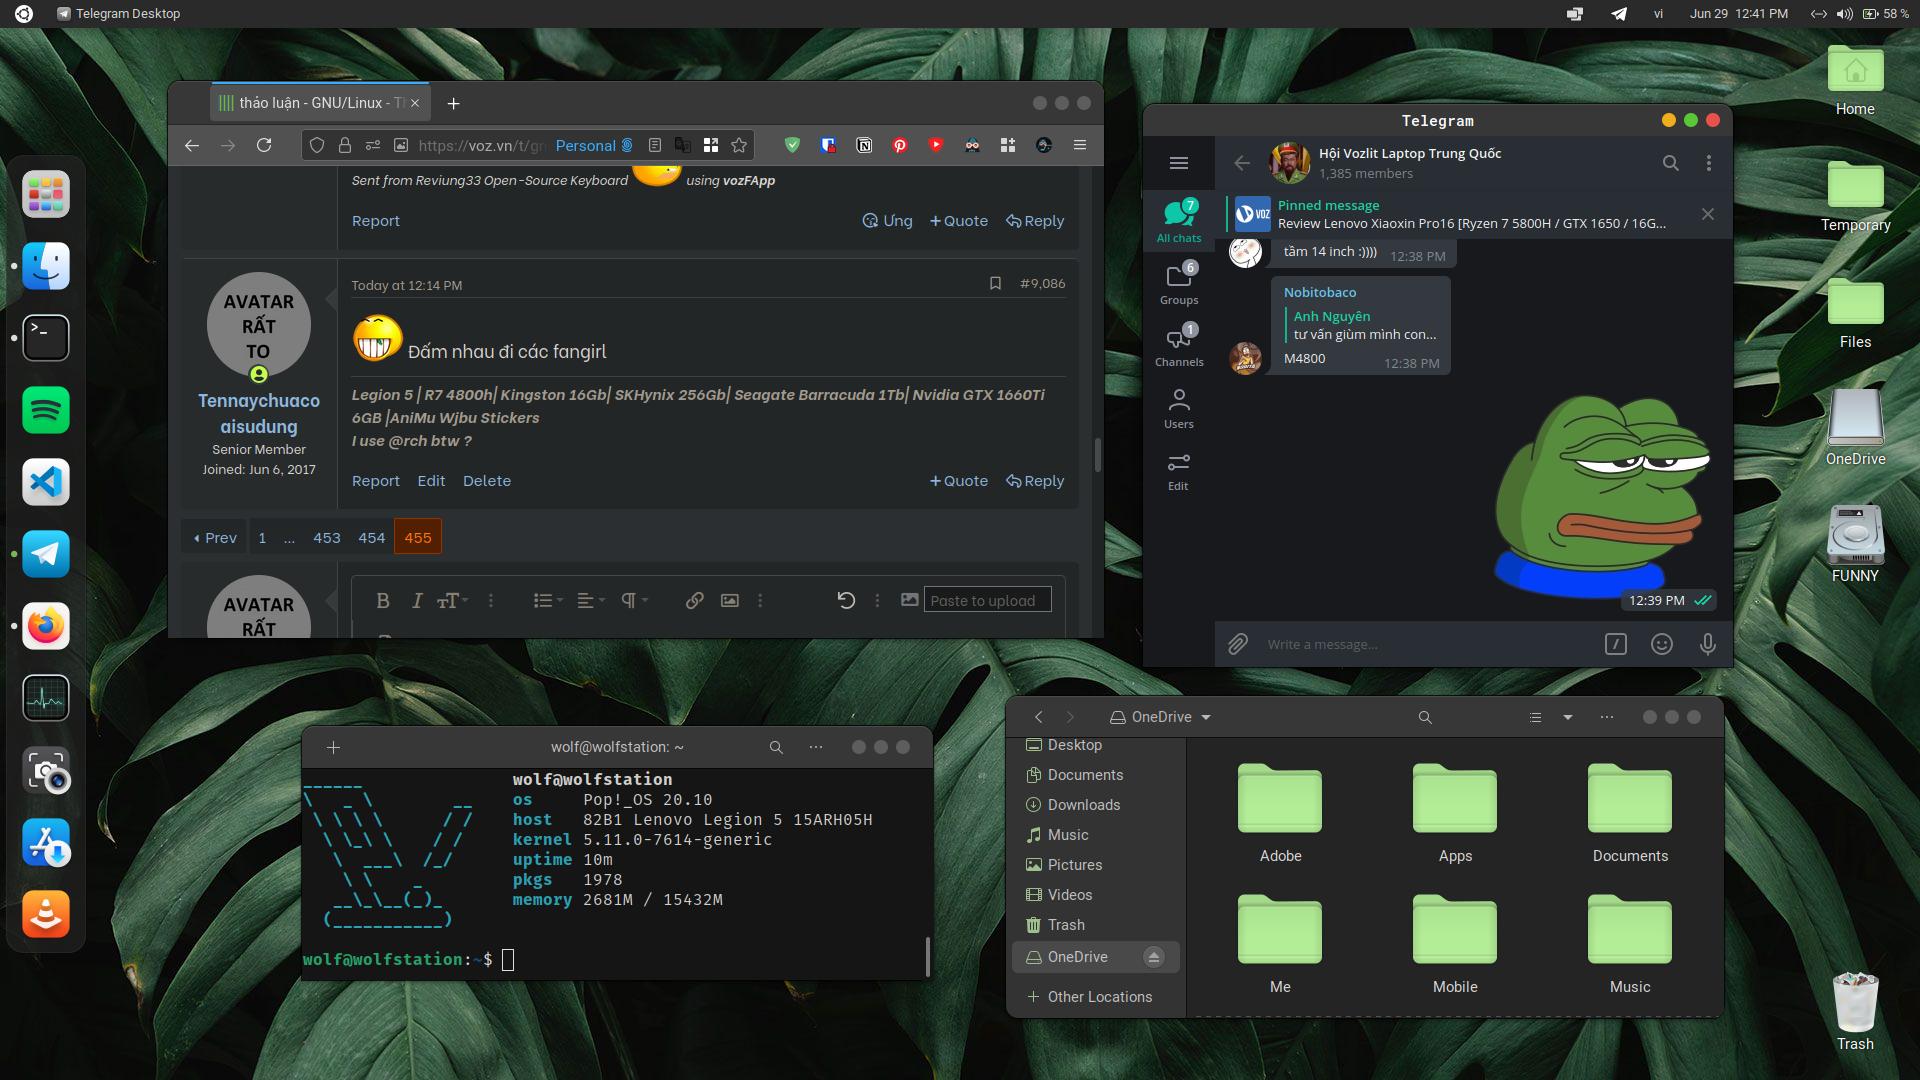1920x1080 pixels.
Task: Open the clock and calendar in top bar
Action: (x=1739, y=14)
